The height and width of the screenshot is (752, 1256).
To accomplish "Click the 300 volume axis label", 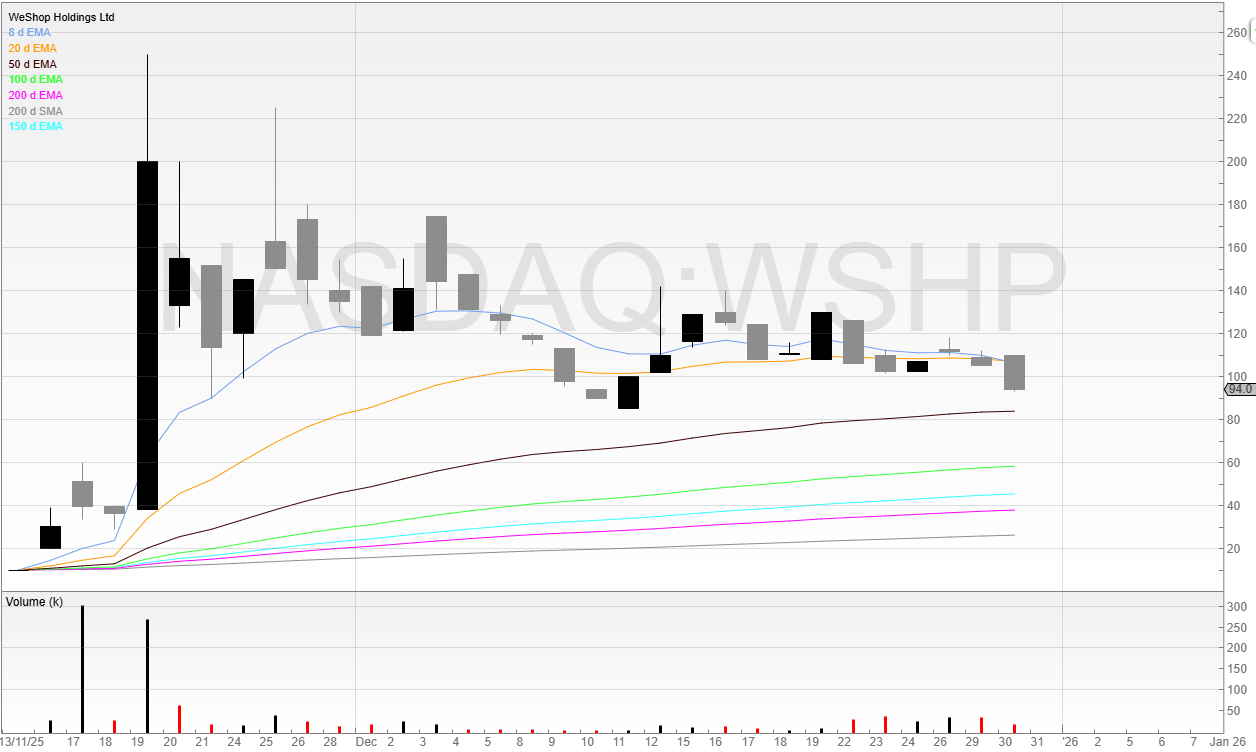I will [1237, 607].
